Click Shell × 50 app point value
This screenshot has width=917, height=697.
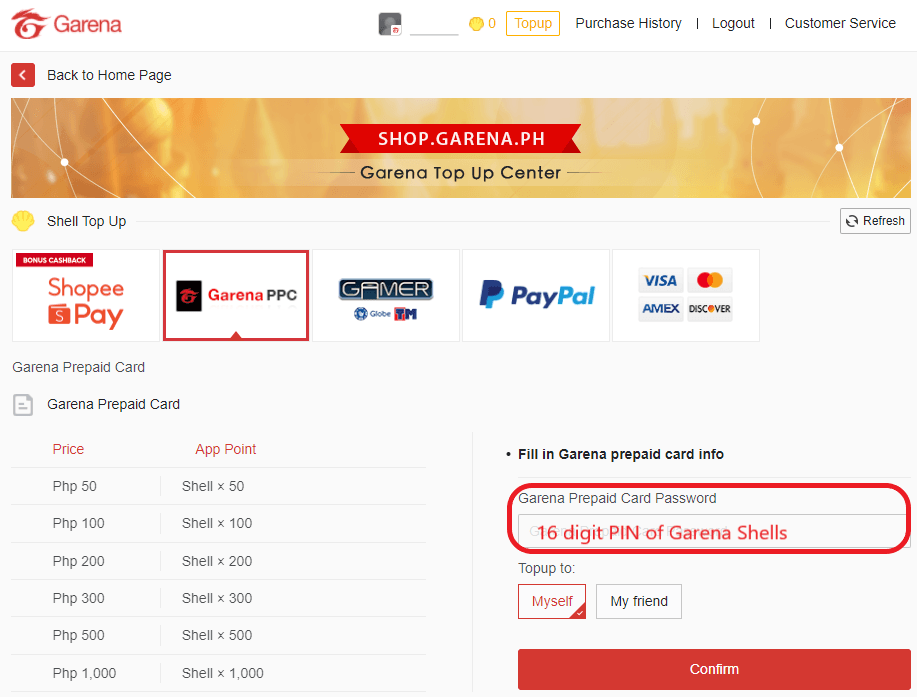tap(213, 486)
